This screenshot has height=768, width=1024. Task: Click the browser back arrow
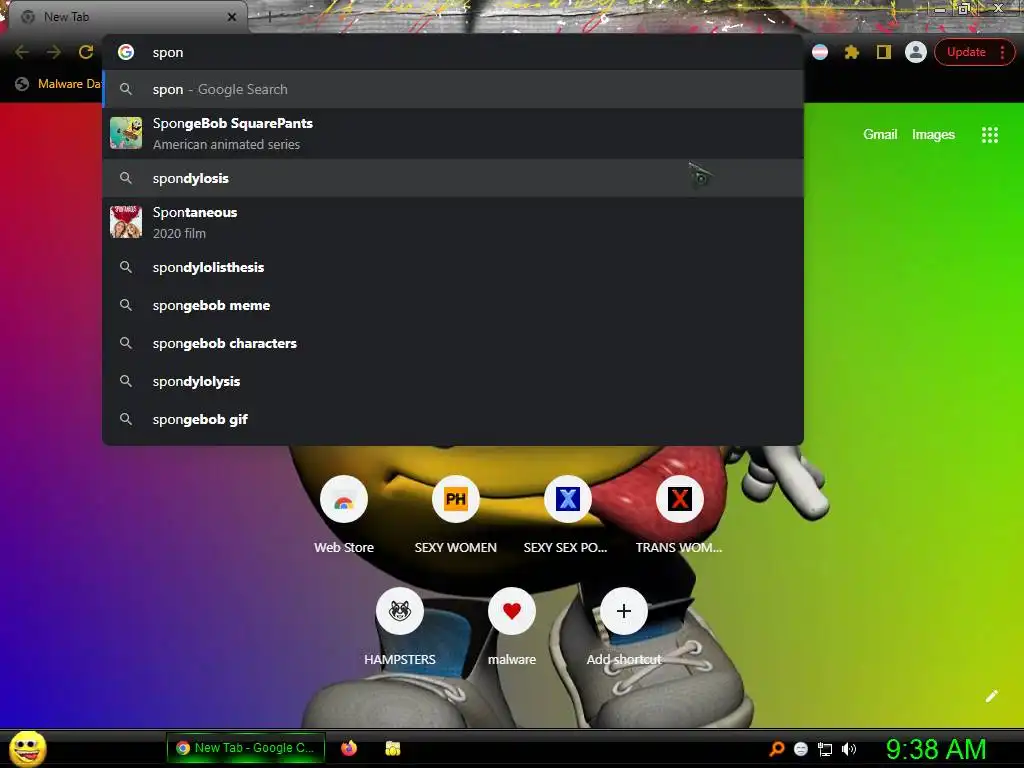[22, 52]
